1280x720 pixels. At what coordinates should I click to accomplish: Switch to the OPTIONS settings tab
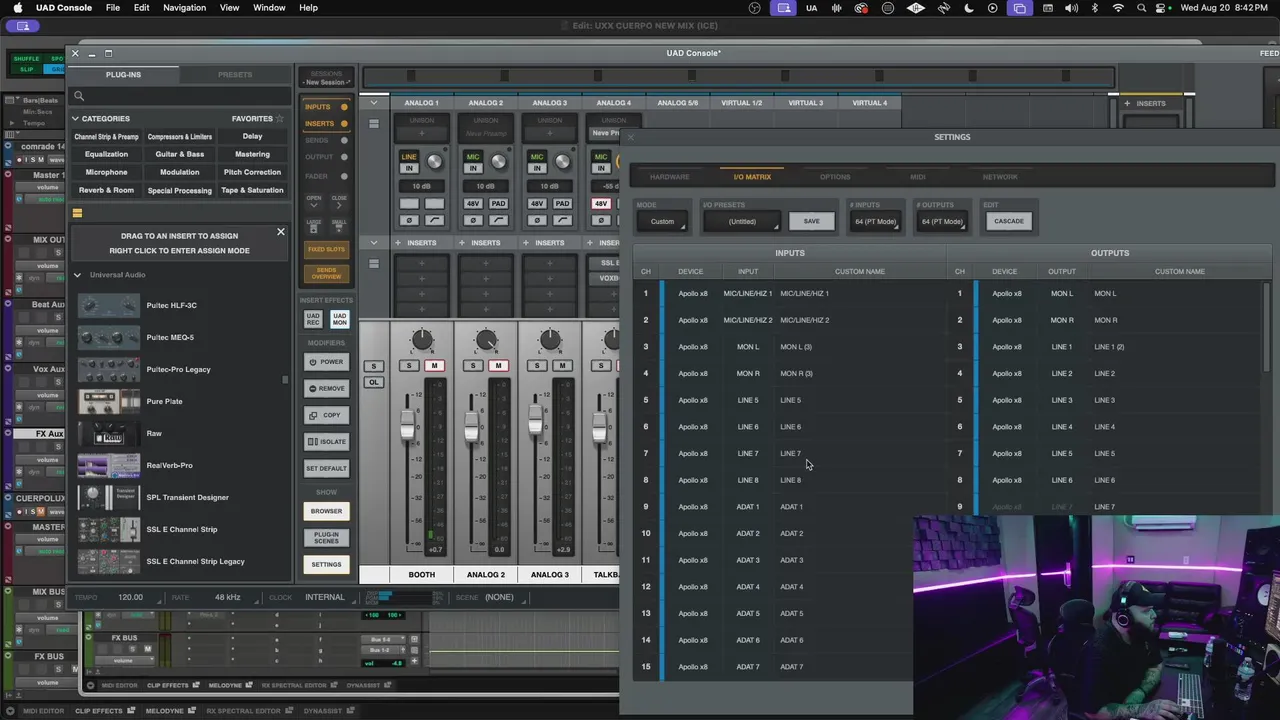coord(835,177)
